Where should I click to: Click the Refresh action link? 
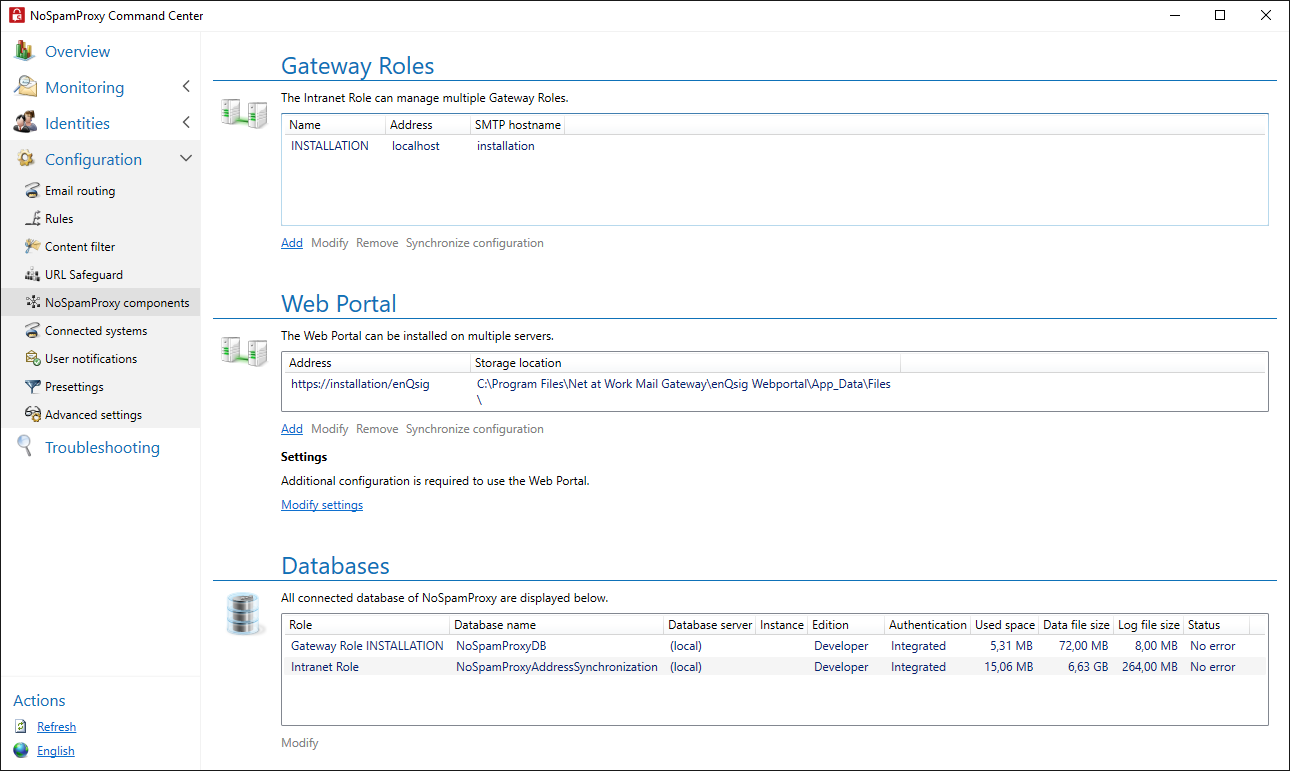[x=56, y=727]
